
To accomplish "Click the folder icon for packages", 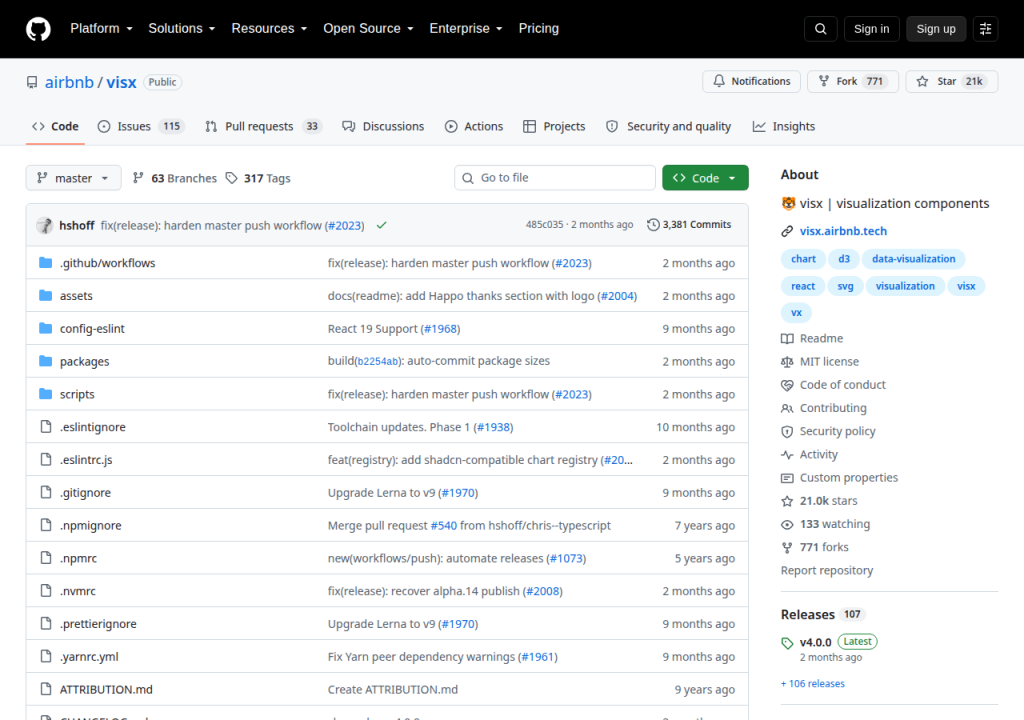I will point(45,361).
